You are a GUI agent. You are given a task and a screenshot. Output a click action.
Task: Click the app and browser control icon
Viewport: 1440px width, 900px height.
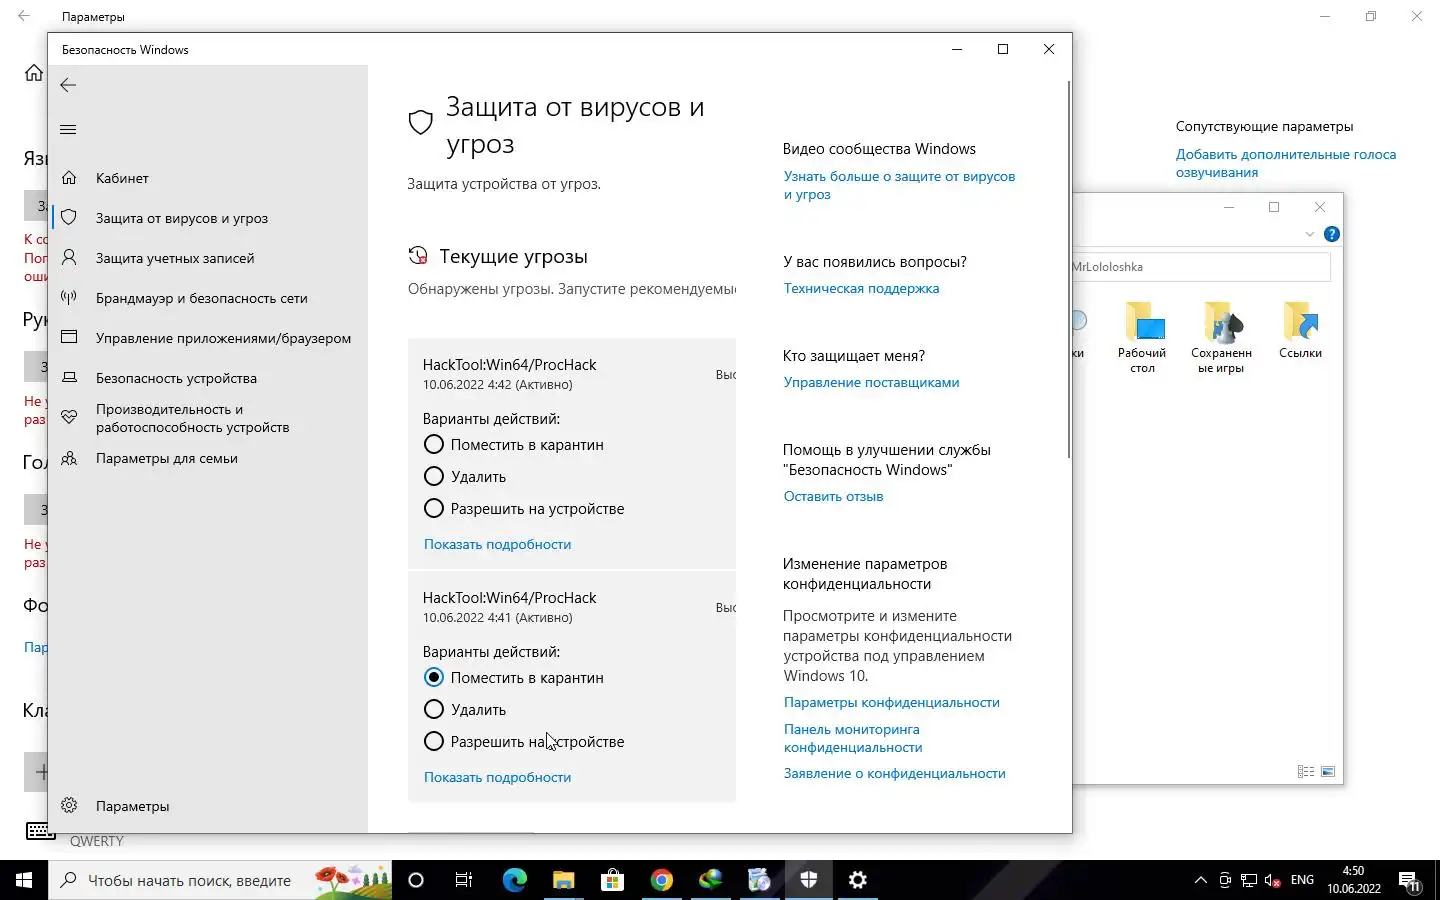pos(69,337)
